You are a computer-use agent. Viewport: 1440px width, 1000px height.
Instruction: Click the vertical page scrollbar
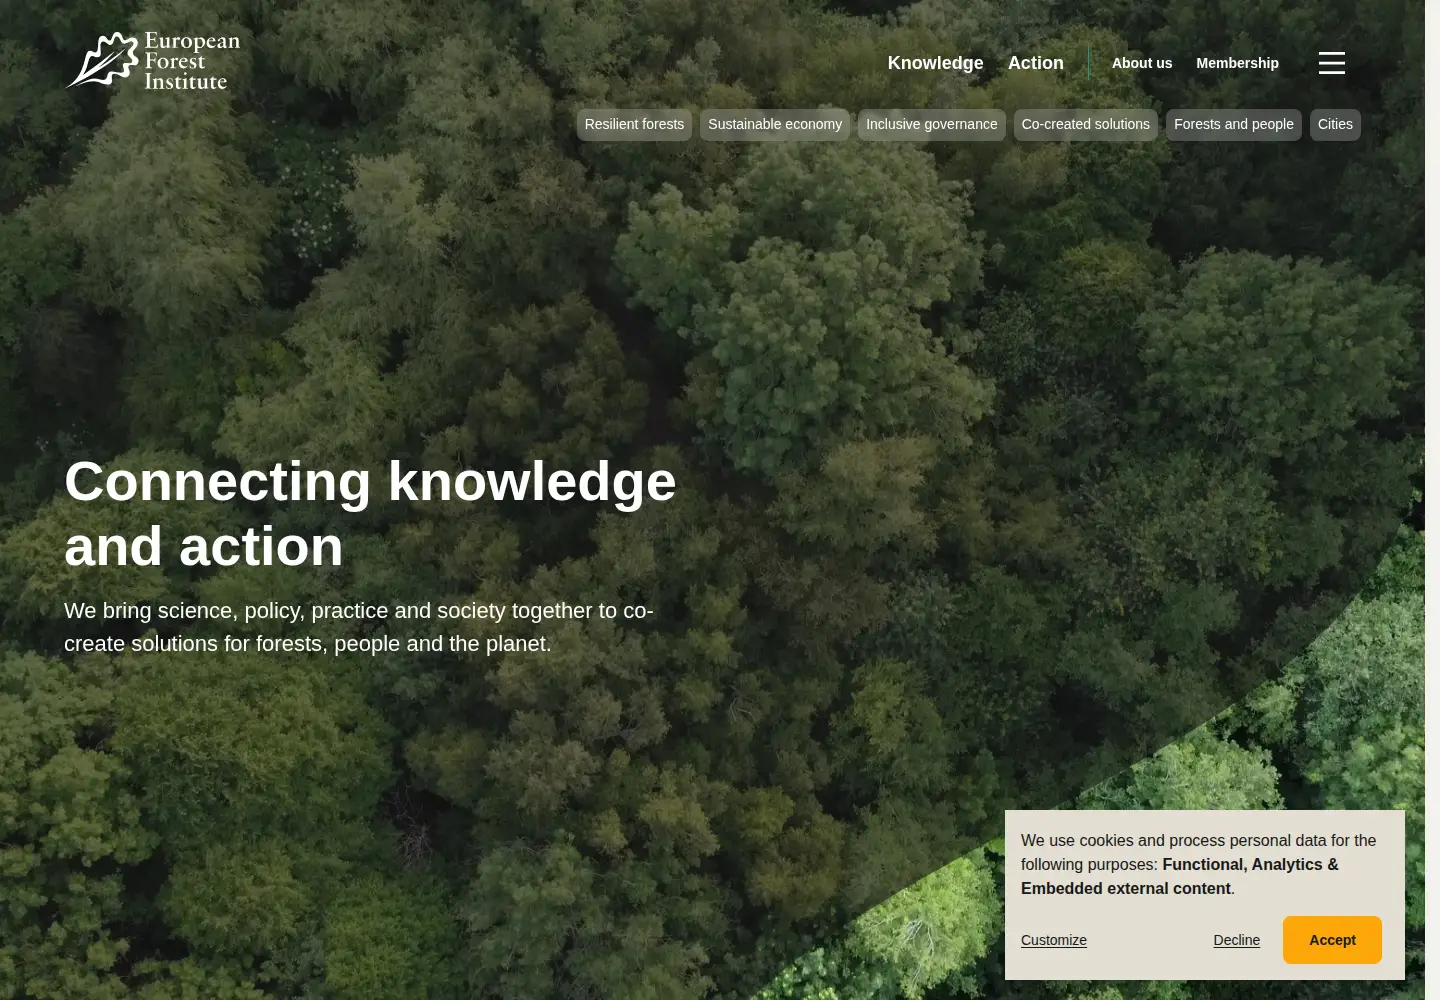click(x=1432, y=500)
